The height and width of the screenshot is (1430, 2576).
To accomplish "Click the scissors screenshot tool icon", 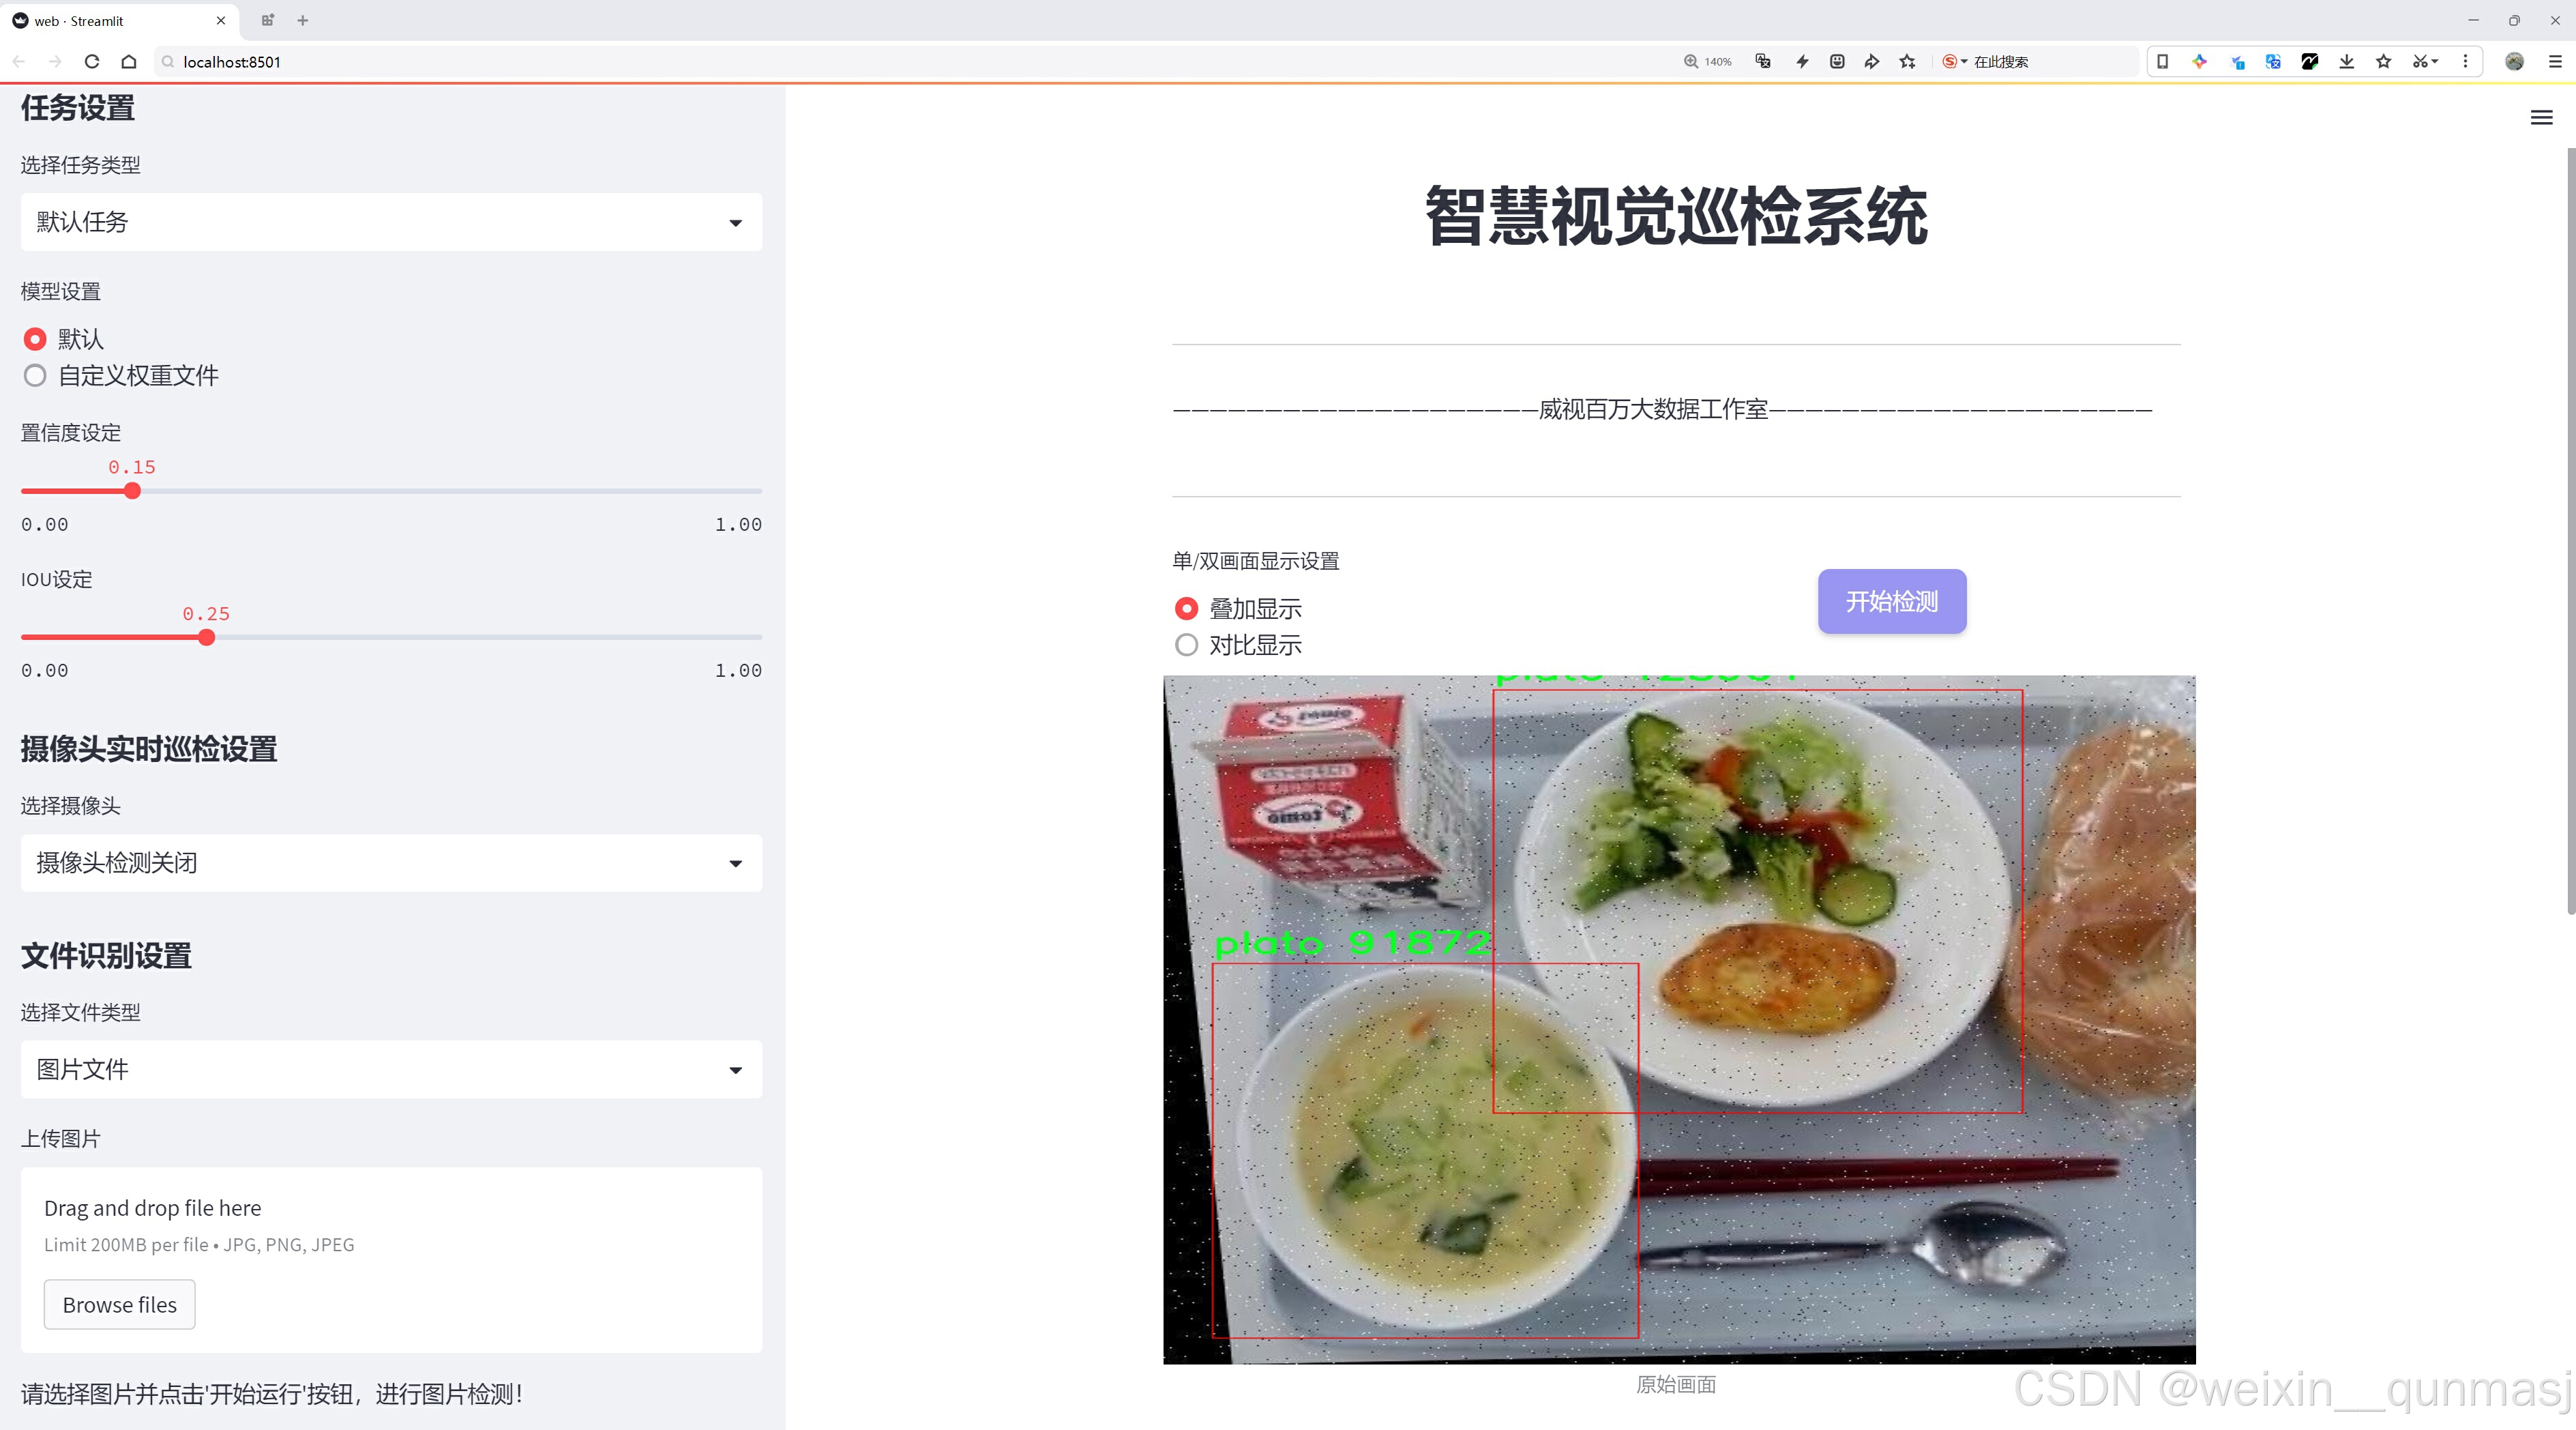I will click(2419, 62).
